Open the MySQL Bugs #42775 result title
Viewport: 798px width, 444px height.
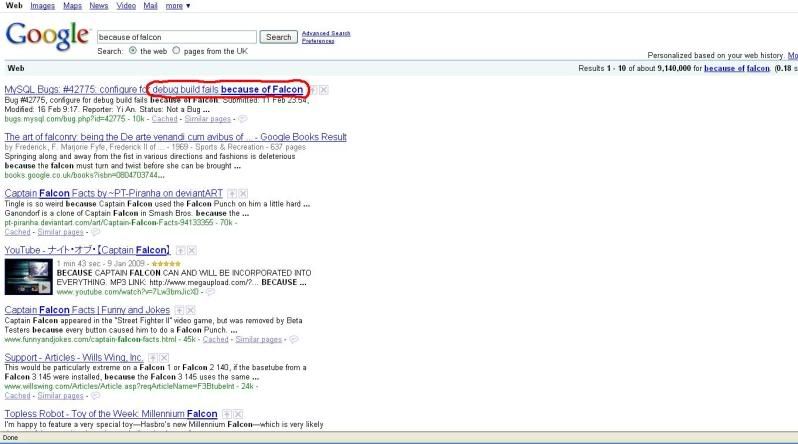pyautogui.click(x=154, y=90)
